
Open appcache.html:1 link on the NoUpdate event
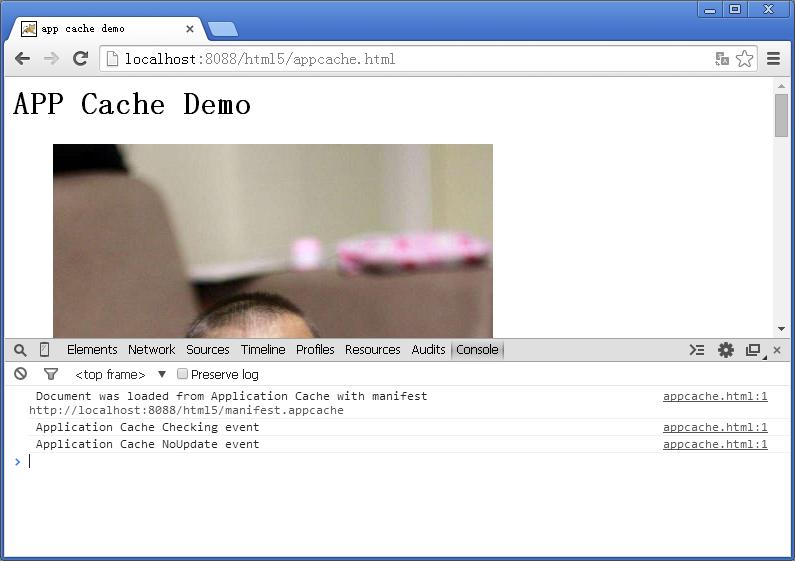coord(715,444)
